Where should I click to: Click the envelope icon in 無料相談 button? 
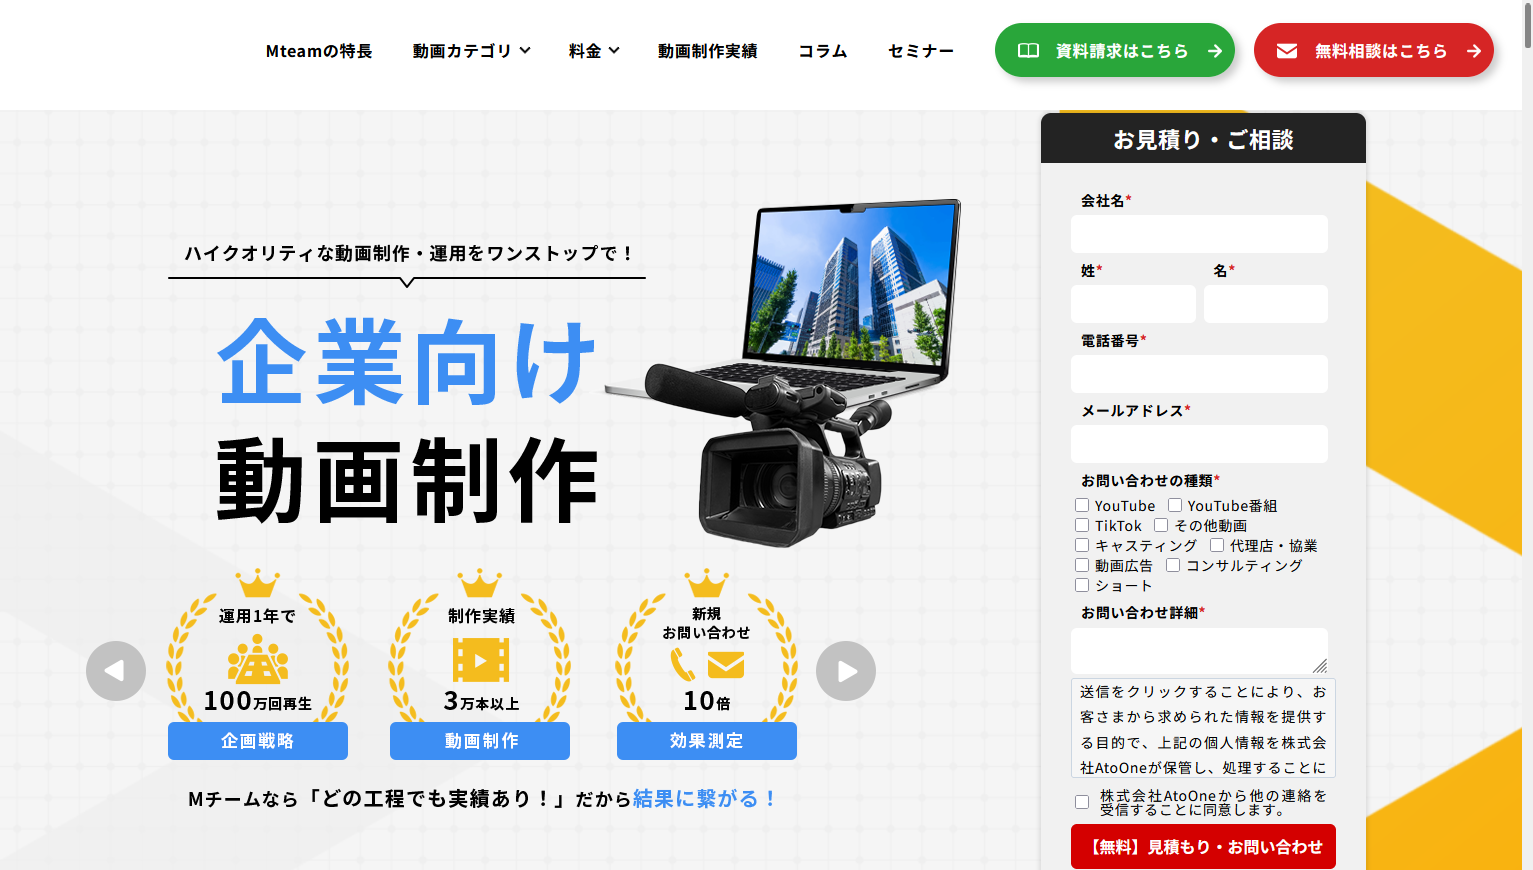click(x=1287, y=51)
